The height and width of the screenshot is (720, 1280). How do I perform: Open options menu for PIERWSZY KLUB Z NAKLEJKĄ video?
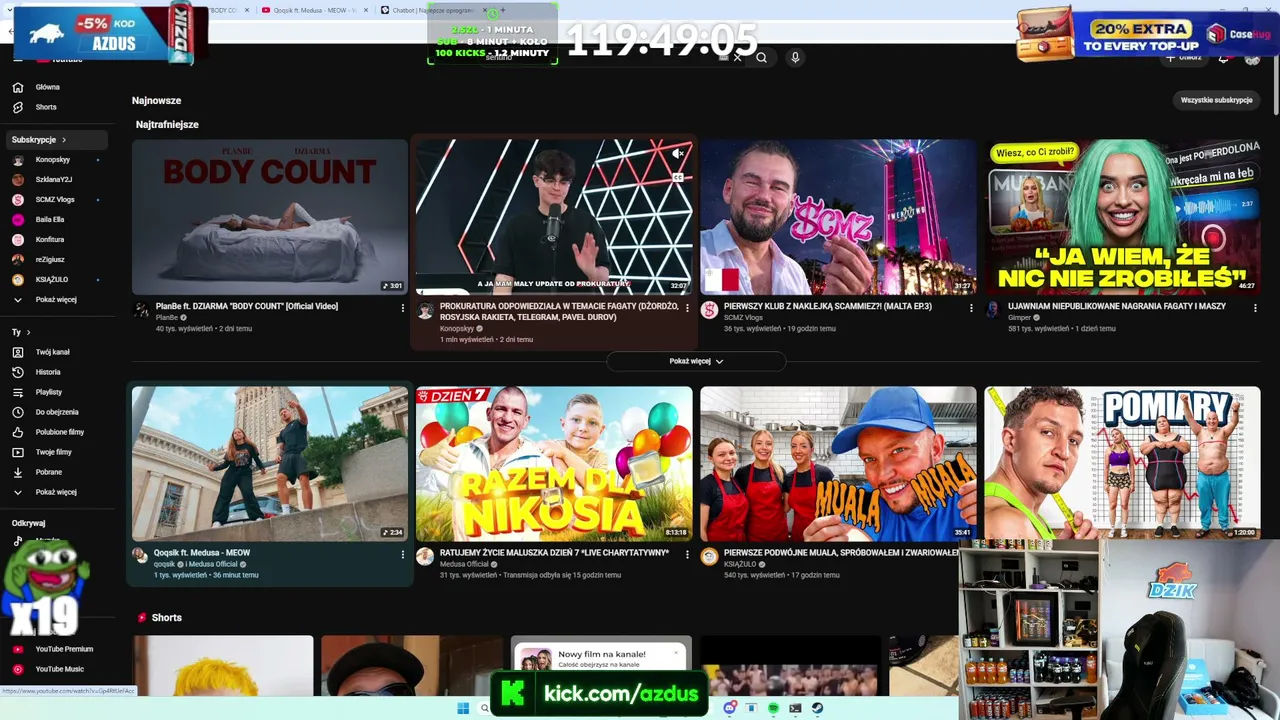(x=971, y=308)
